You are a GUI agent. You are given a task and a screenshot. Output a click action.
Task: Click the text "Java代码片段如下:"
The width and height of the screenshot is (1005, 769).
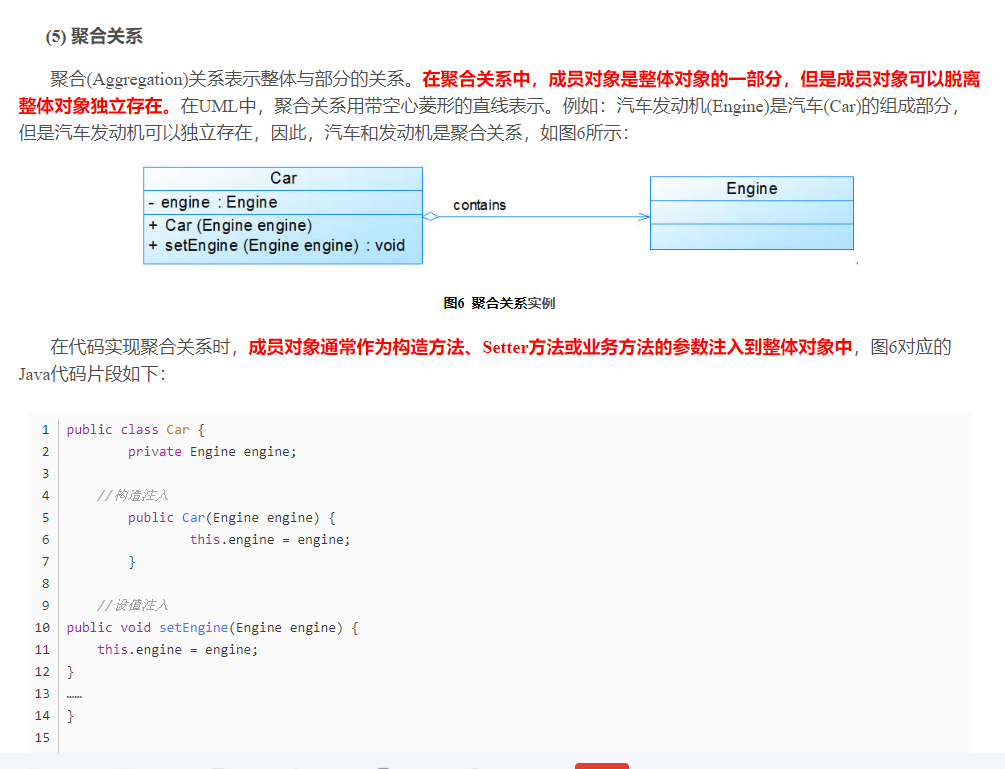[x=92, y=374]
